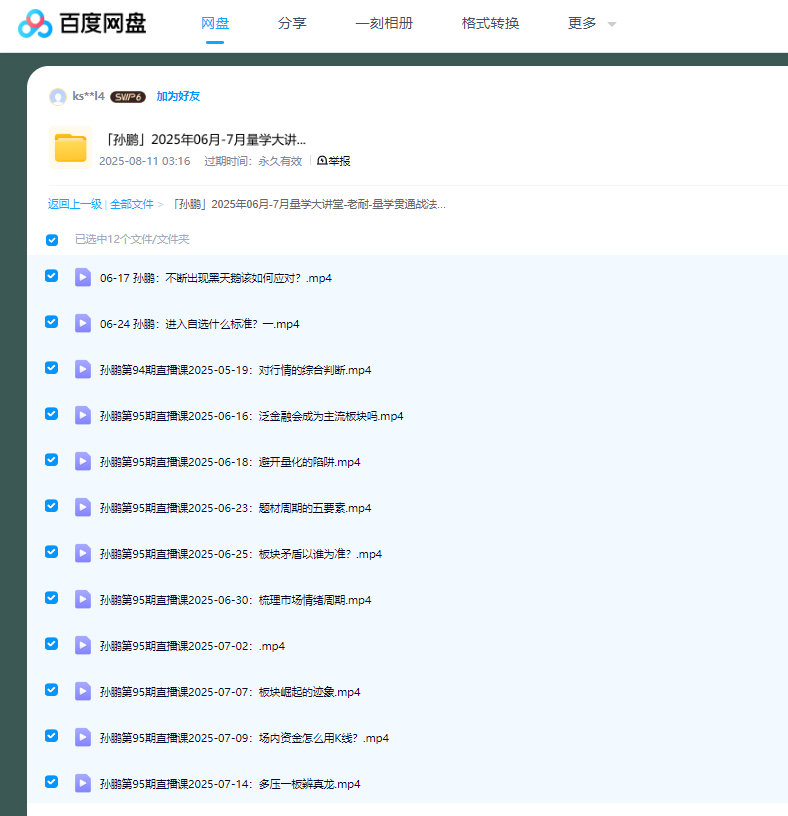This screenshot has height=816, width=788.
Task: Click the 加为好友 link
Action: click(178, 97)
